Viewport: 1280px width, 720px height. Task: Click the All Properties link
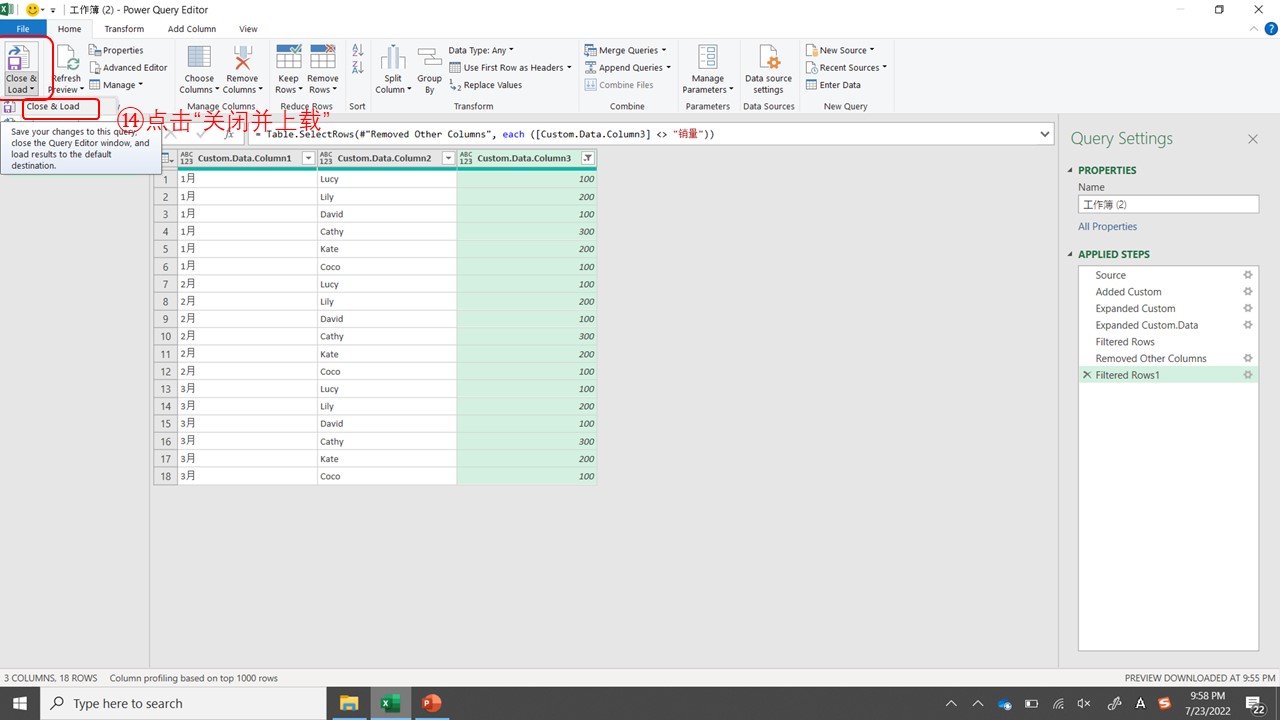1107,227
